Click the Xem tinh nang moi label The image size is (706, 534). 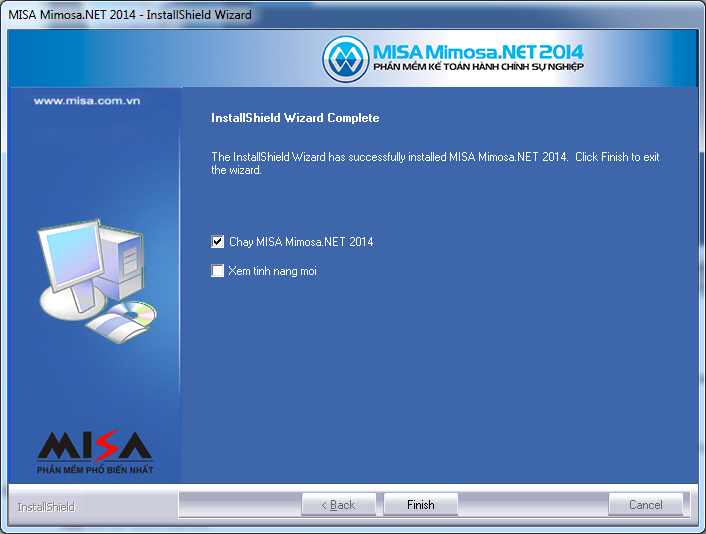[272, 271]
